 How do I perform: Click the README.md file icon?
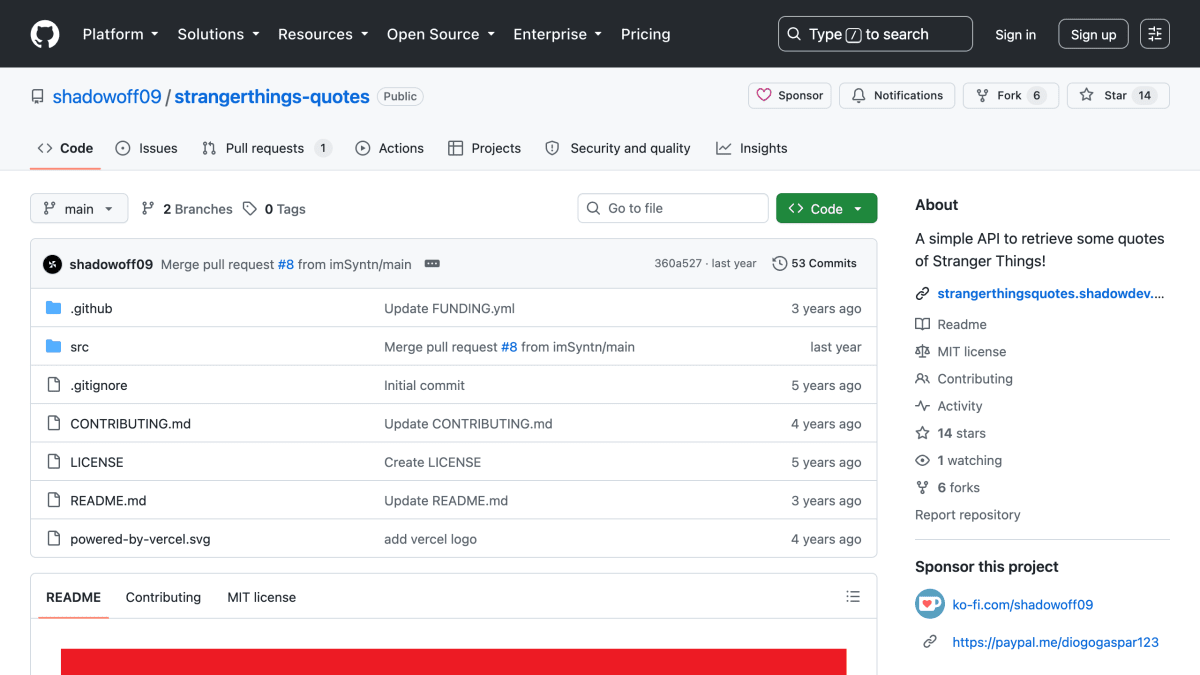[x=54, y=500]
